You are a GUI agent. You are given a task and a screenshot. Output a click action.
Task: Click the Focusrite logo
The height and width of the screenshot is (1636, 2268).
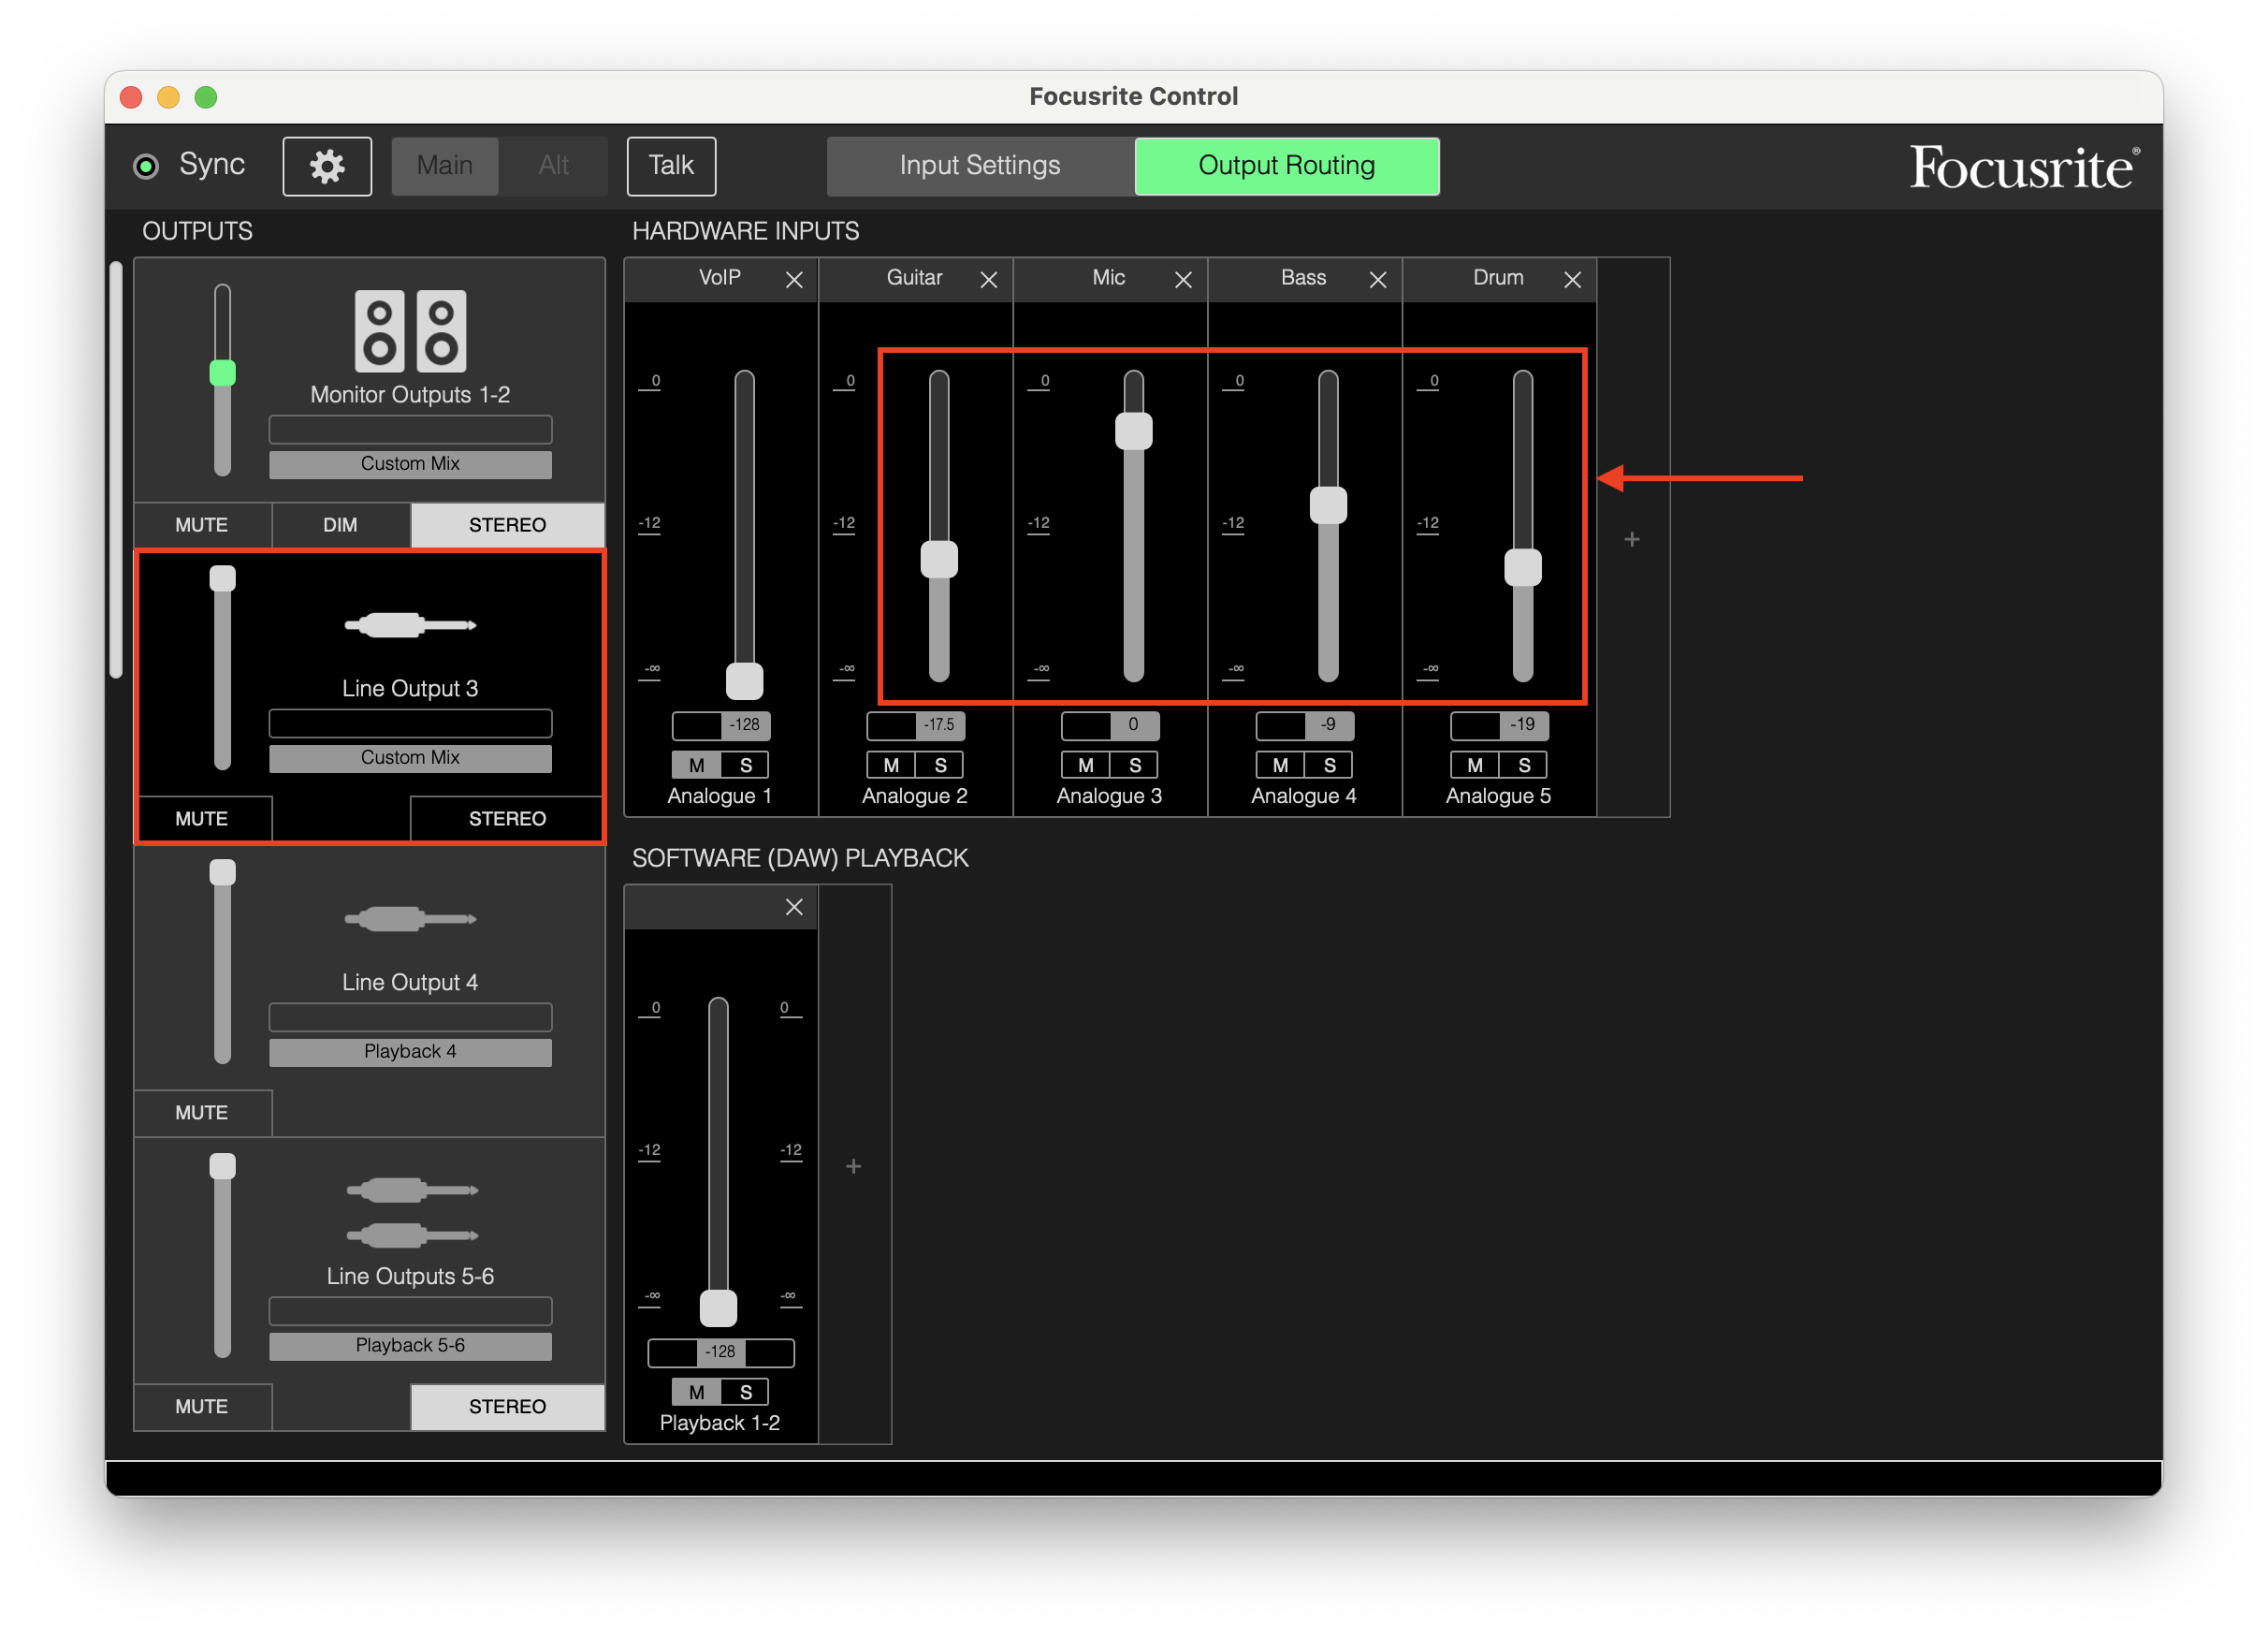[x=2024, y=167]
